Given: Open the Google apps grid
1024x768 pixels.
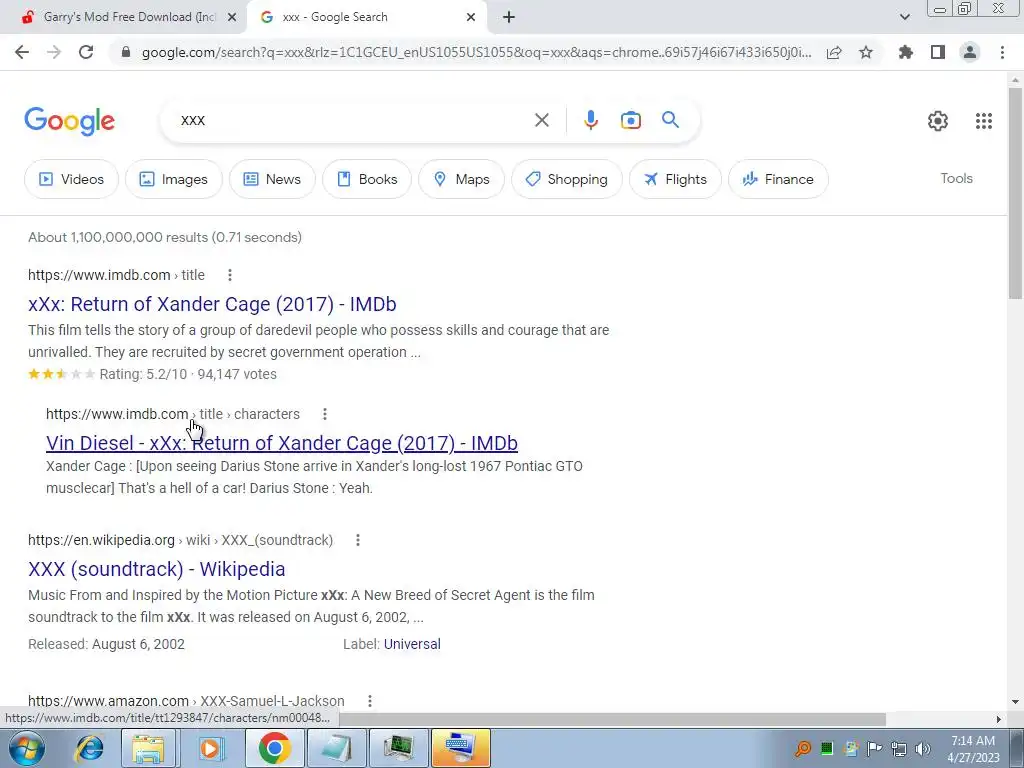Looking at the screenshot, I should click(984, 121).
